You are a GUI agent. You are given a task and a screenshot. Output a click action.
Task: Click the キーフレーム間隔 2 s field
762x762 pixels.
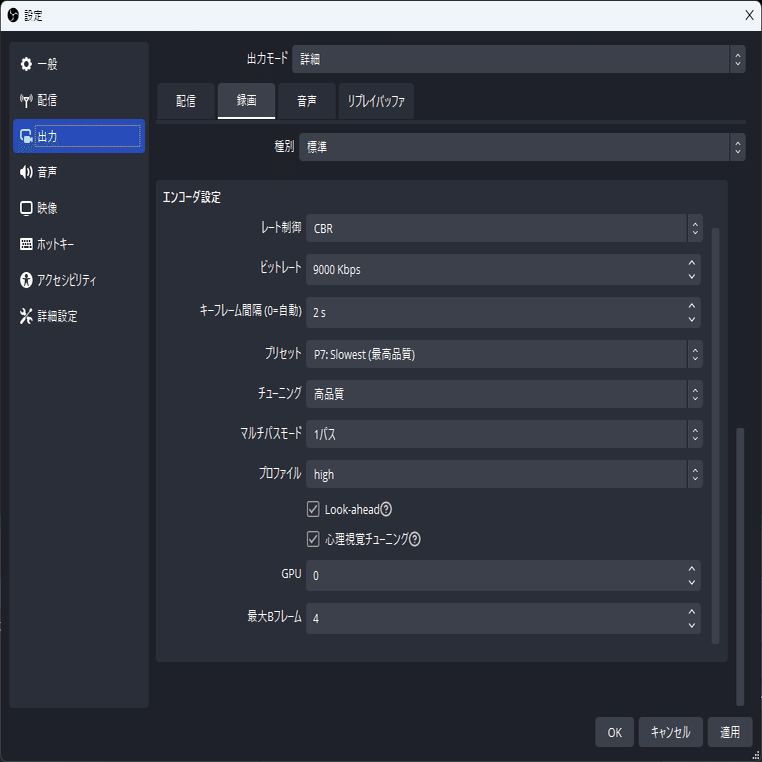tap(503, 312)
